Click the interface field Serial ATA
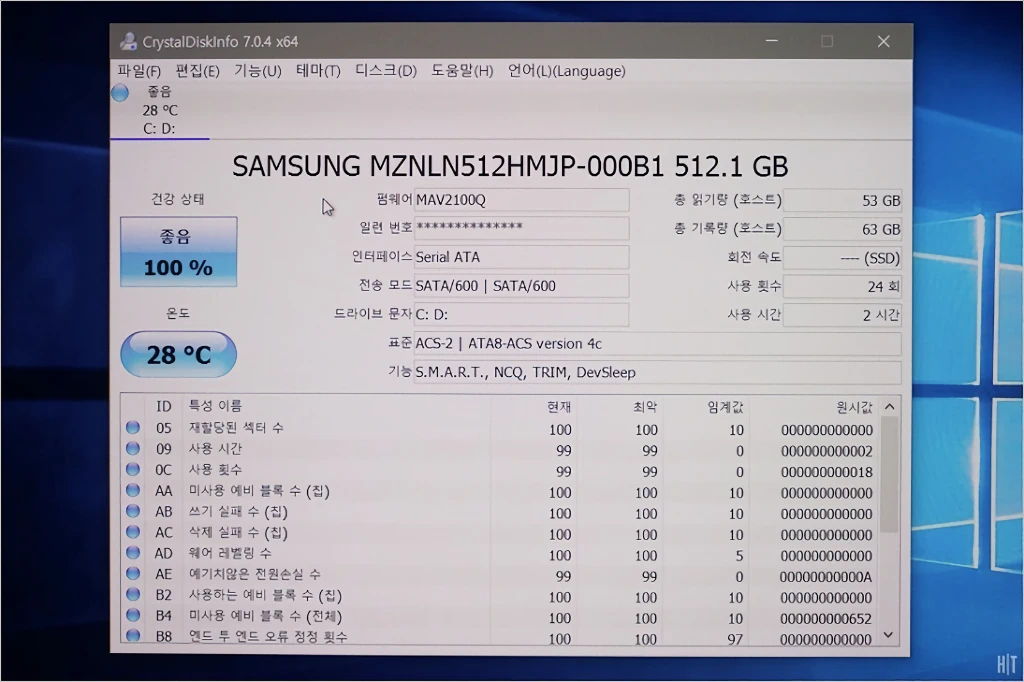 521,257
